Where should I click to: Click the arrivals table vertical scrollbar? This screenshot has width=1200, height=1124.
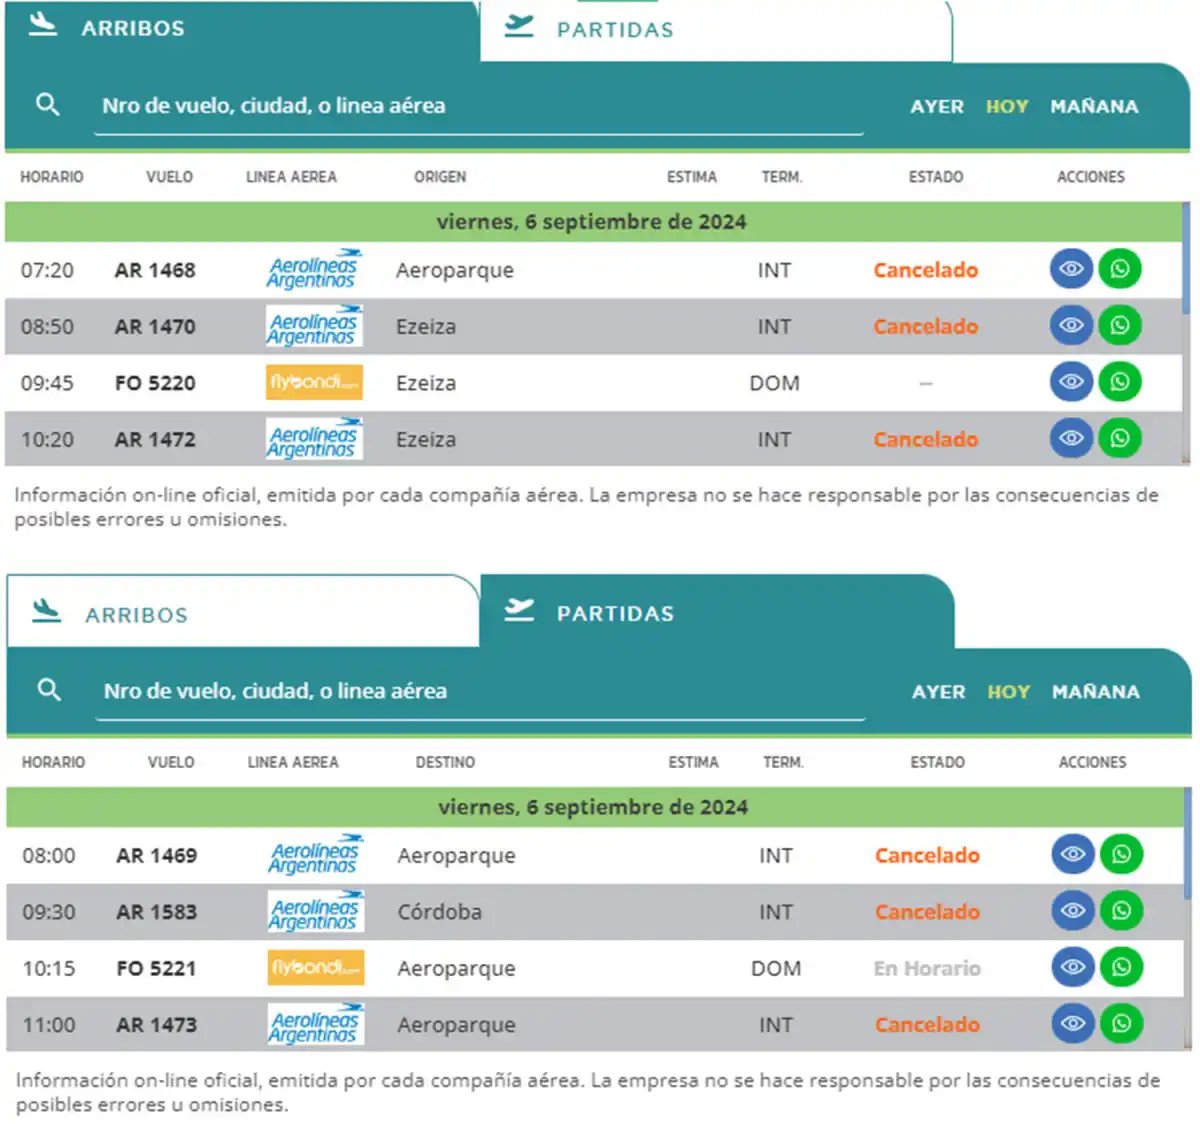coord(1186,260)
